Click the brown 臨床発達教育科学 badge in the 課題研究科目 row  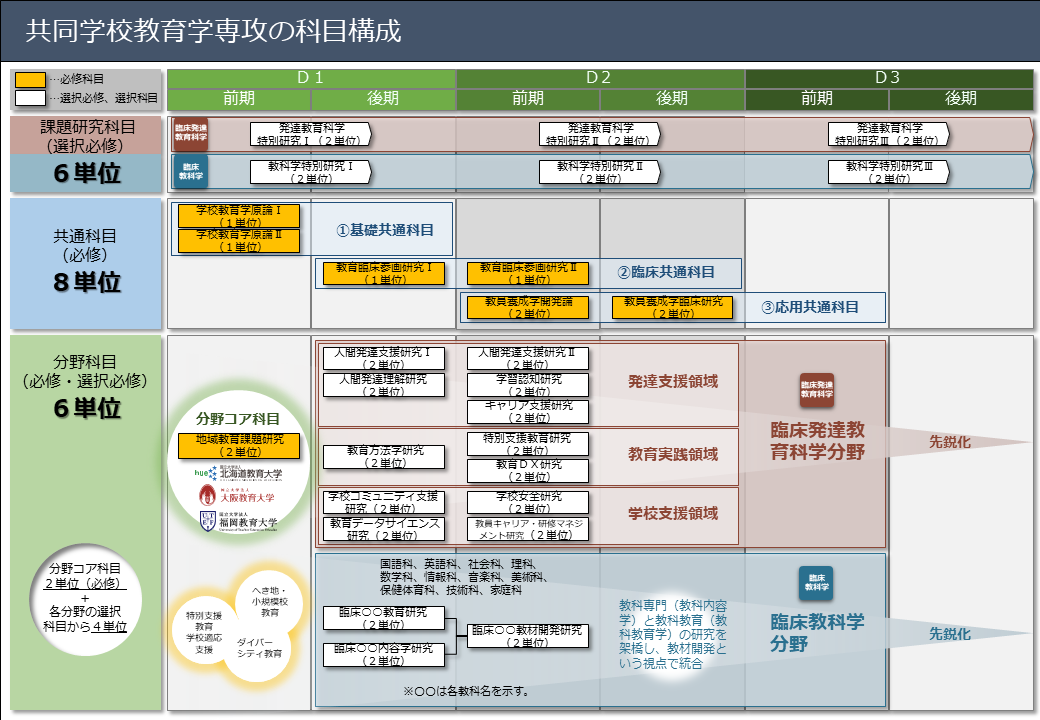(191, 134)
